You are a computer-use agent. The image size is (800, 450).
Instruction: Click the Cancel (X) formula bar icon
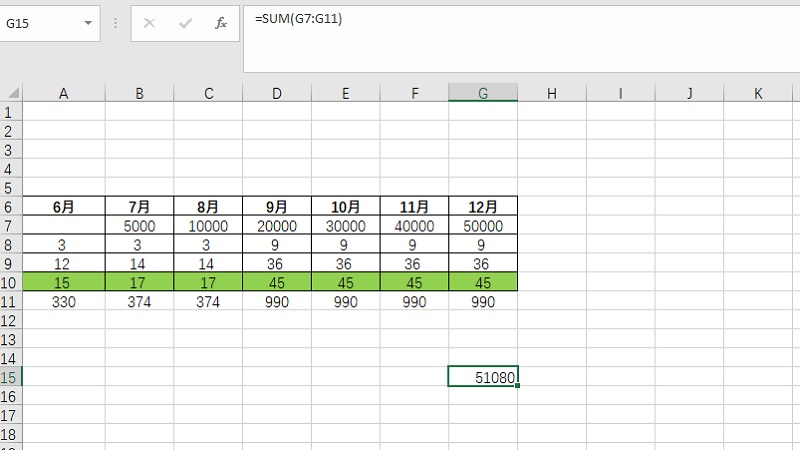(150, 23)
